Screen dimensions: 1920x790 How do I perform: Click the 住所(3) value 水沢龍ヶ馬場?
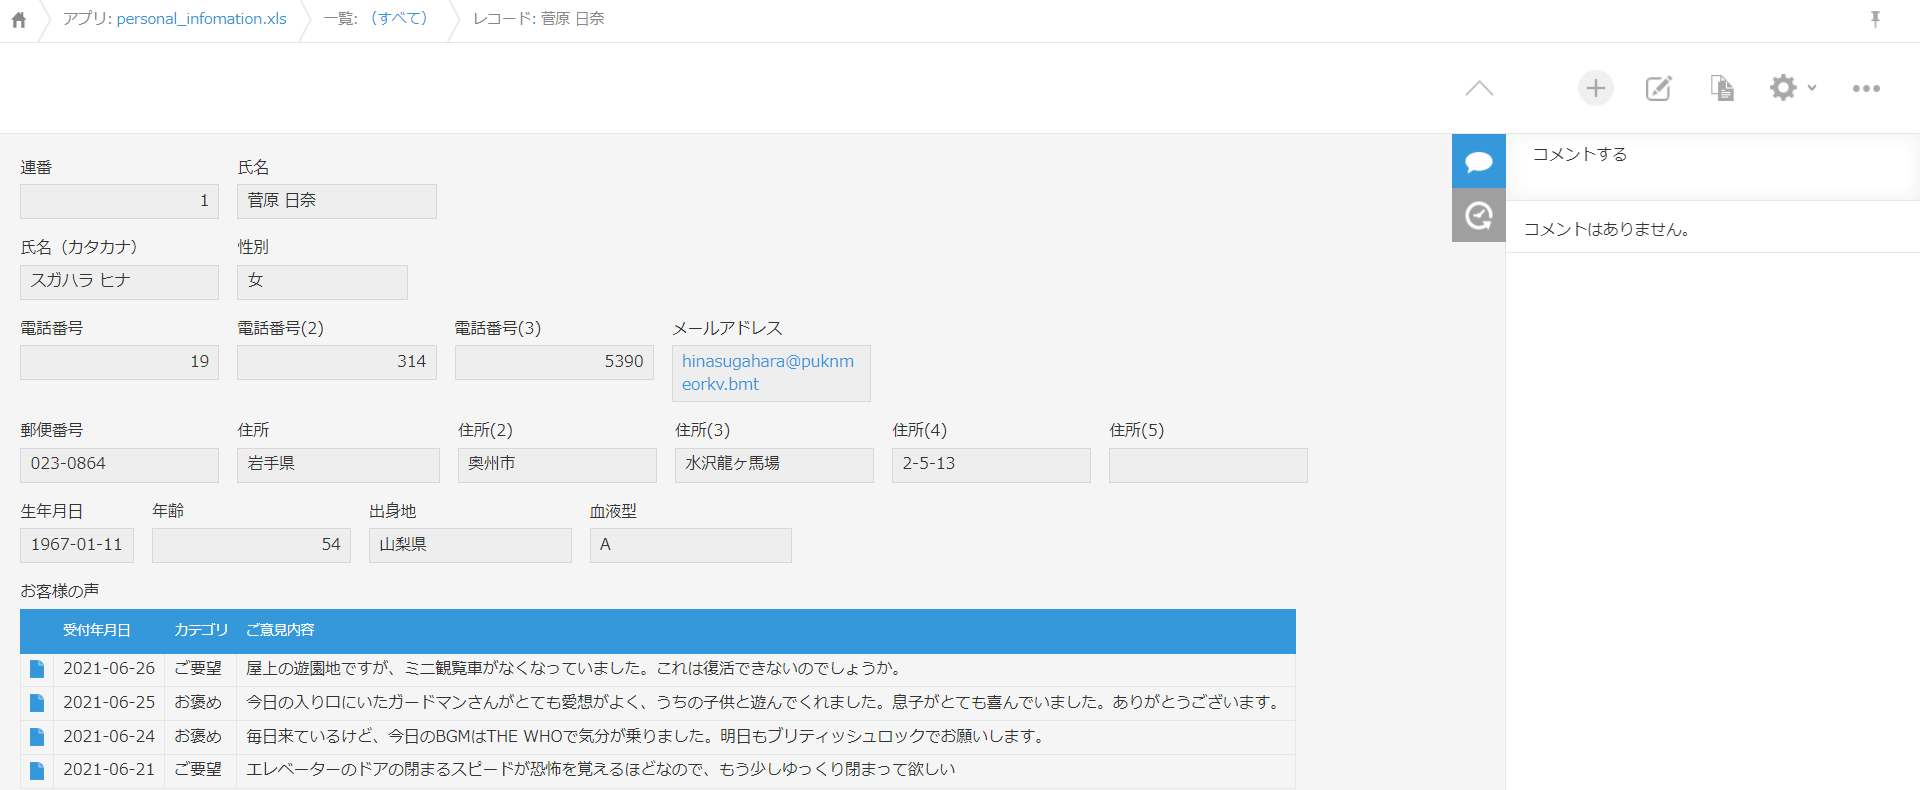point(774,465)
